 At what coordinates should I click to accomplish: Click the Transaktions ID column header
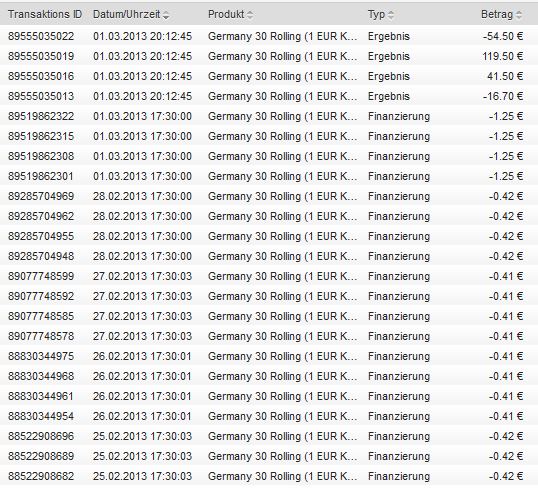(45, 14)
